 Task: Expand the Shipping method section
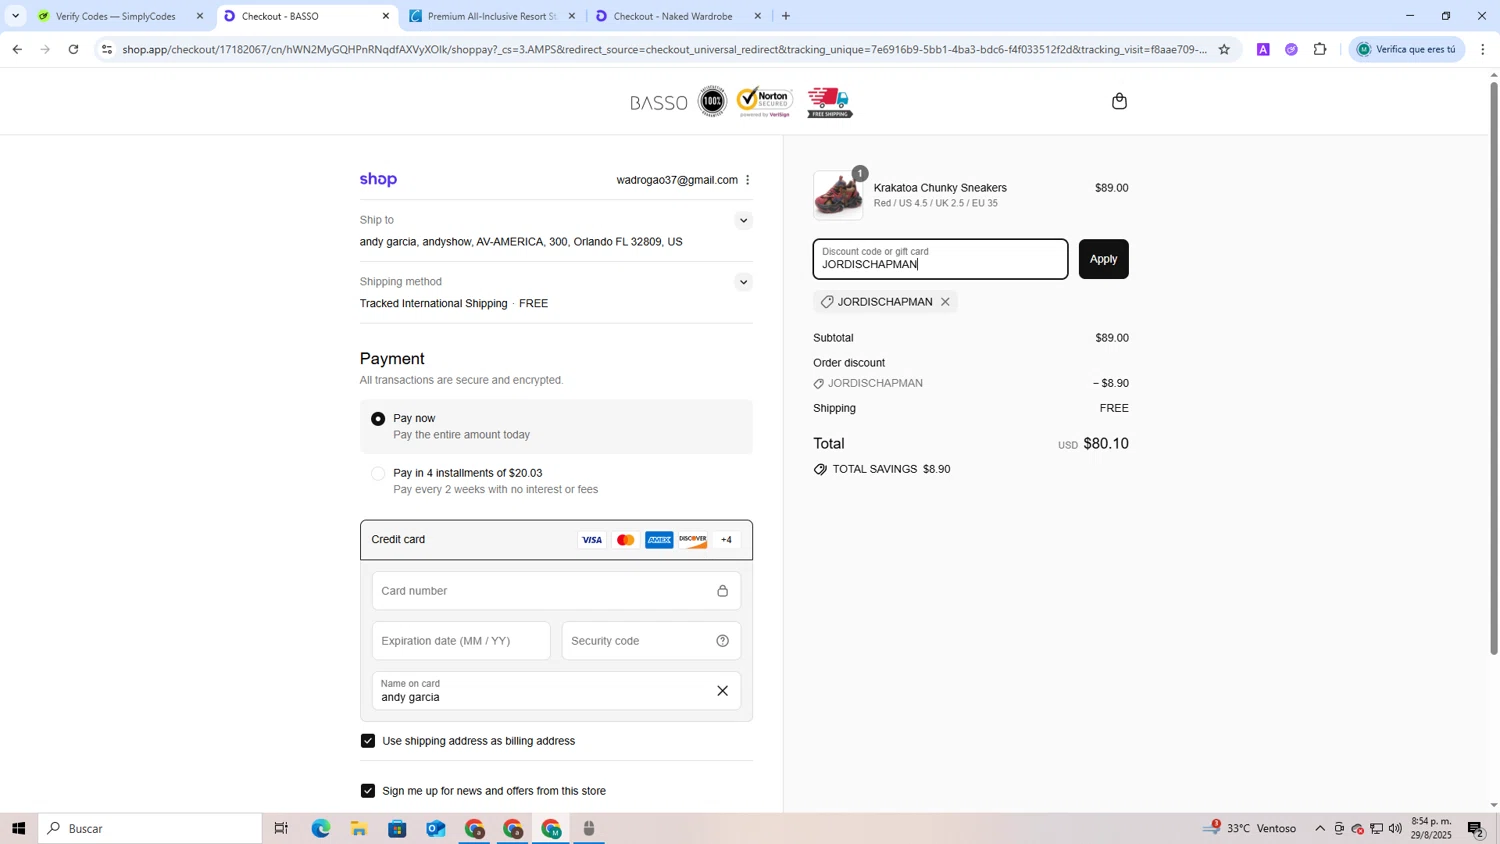coord(743,282)
